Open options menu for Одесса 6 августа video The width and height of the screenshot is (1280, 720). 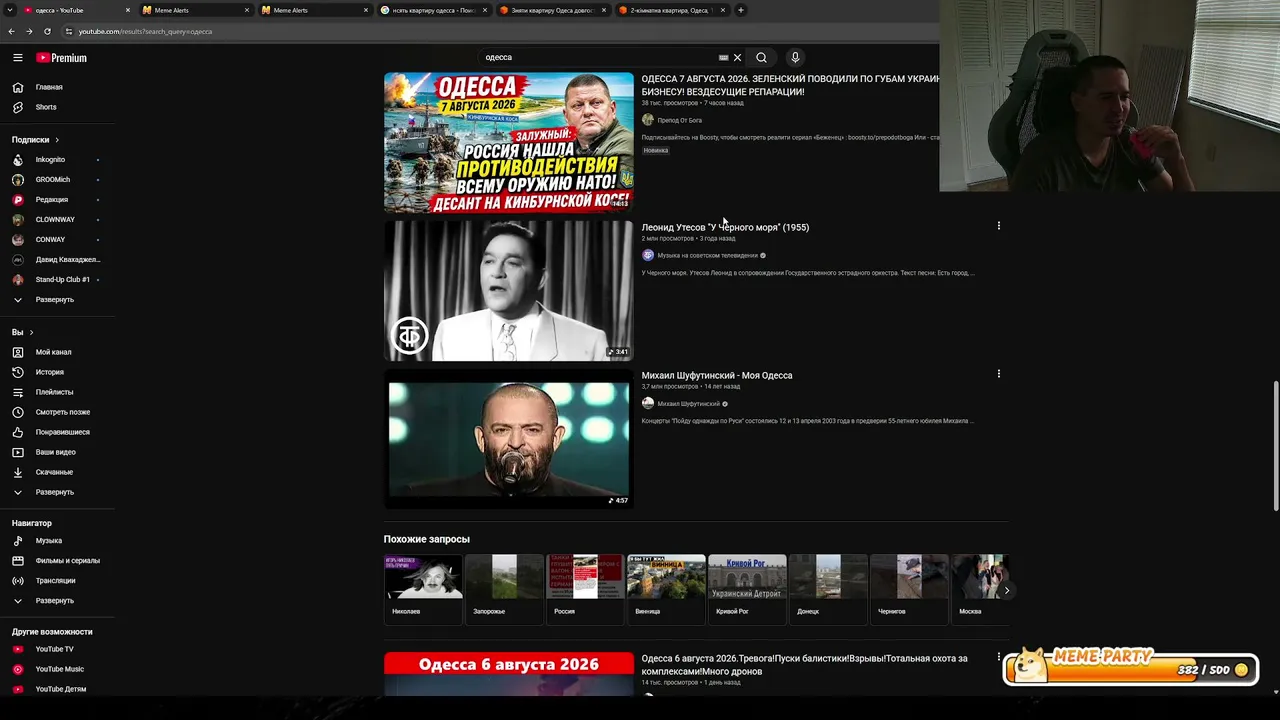998,657
